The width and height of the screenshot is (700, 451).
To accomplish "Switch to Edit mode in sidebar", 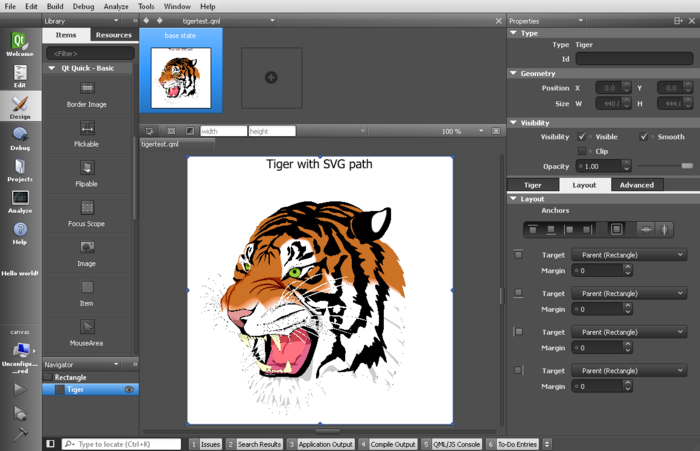I will pos(19,76).
